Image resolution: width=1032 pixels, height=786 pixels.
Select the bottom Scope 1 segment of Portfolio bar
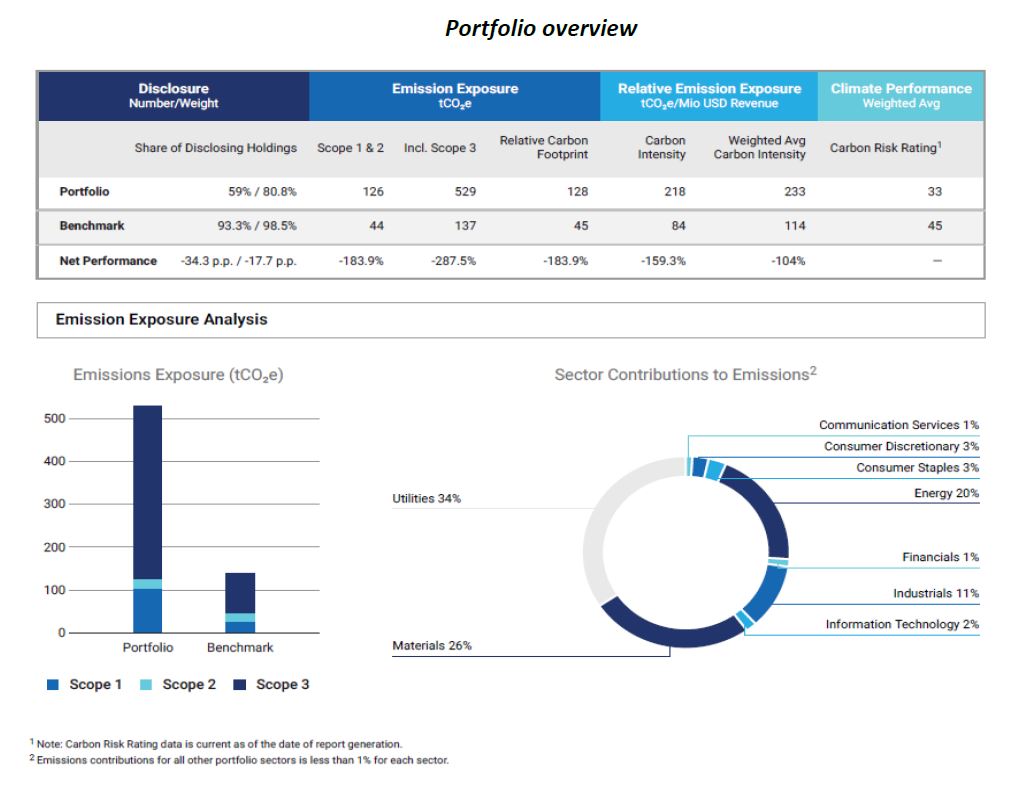tap(147, 611)
